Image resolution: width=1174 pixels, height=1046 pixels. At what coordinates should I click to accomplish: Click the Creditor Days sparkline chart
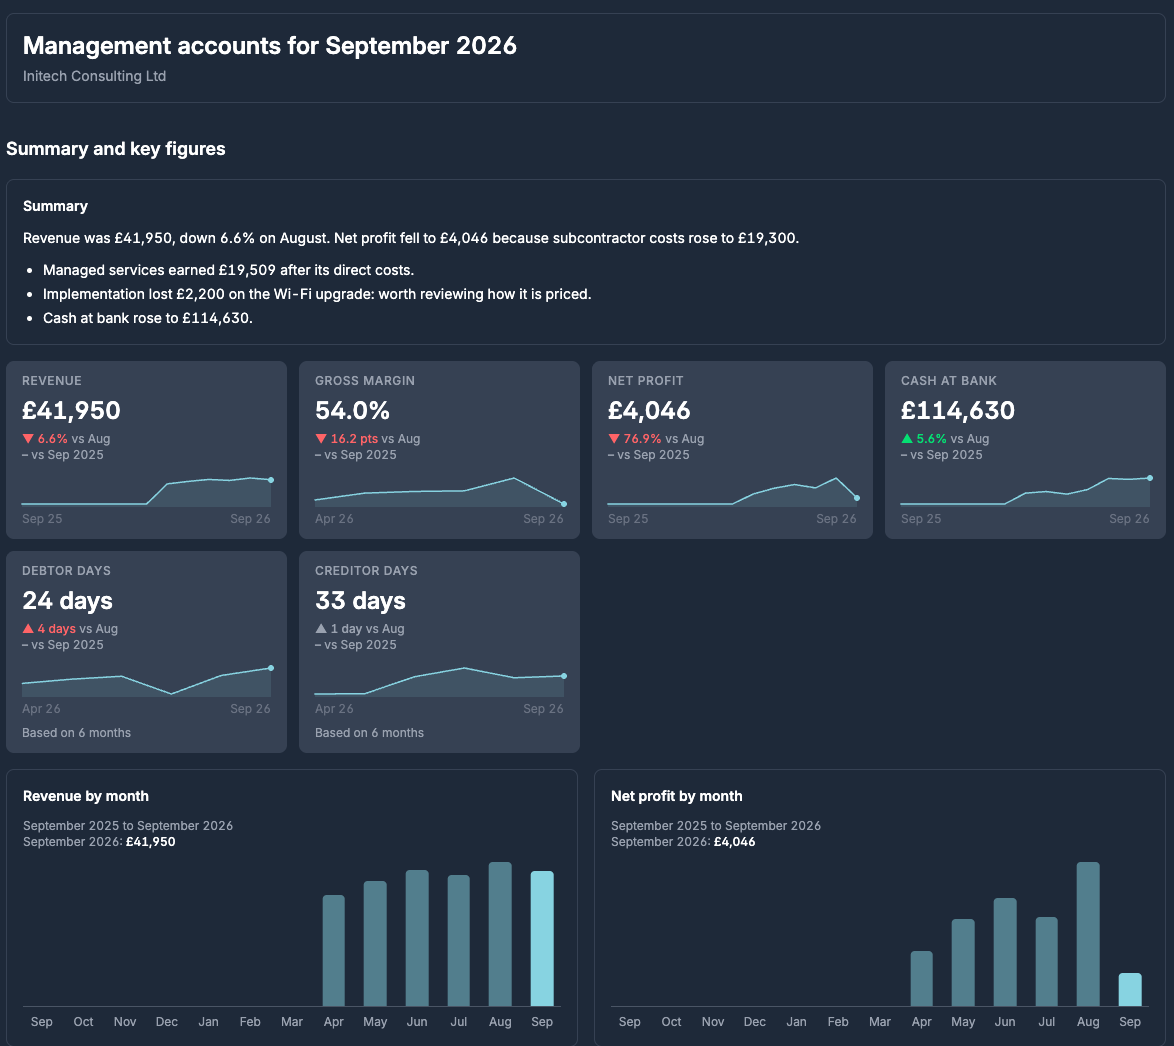(x=440, y=681)
